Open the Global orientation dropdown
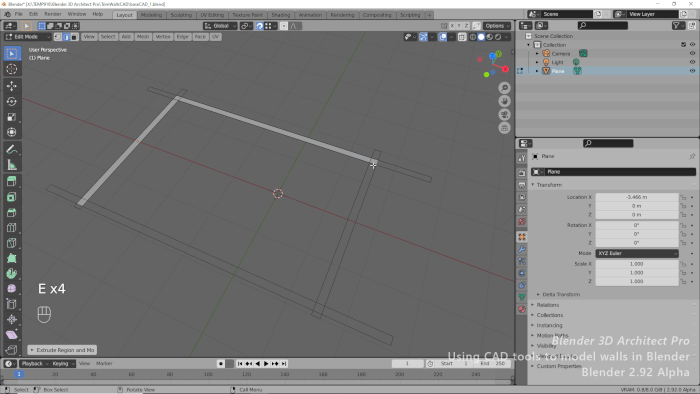The image size is (700, 394). tap(221, 26)
